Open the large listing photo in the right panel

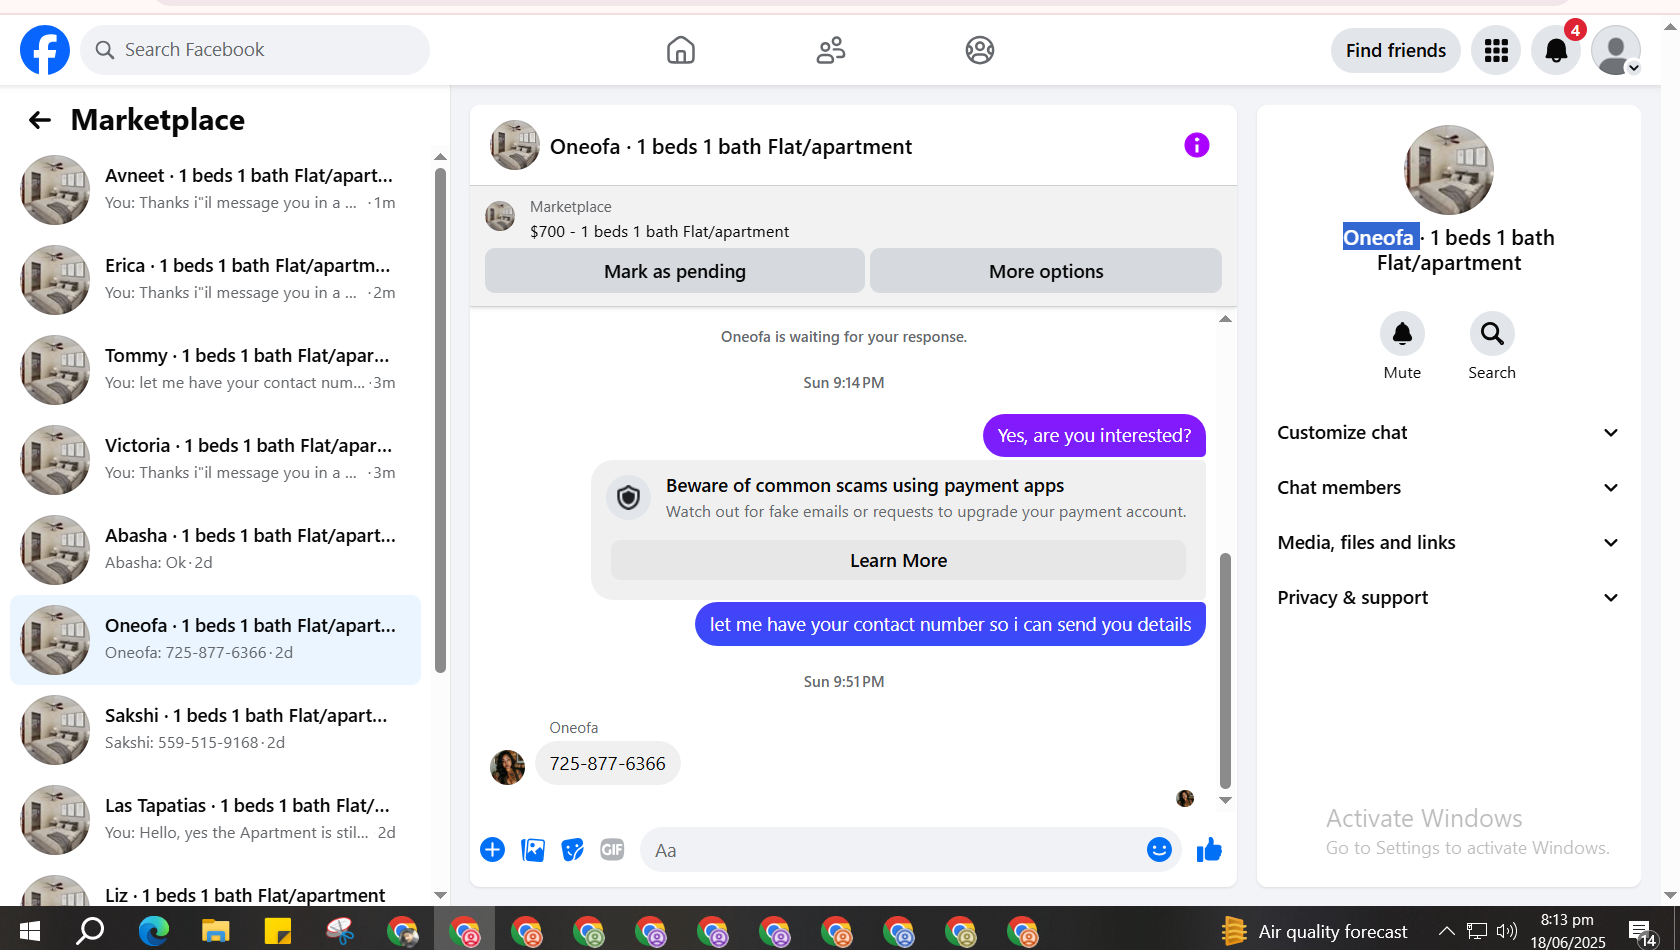(1449, 170)
